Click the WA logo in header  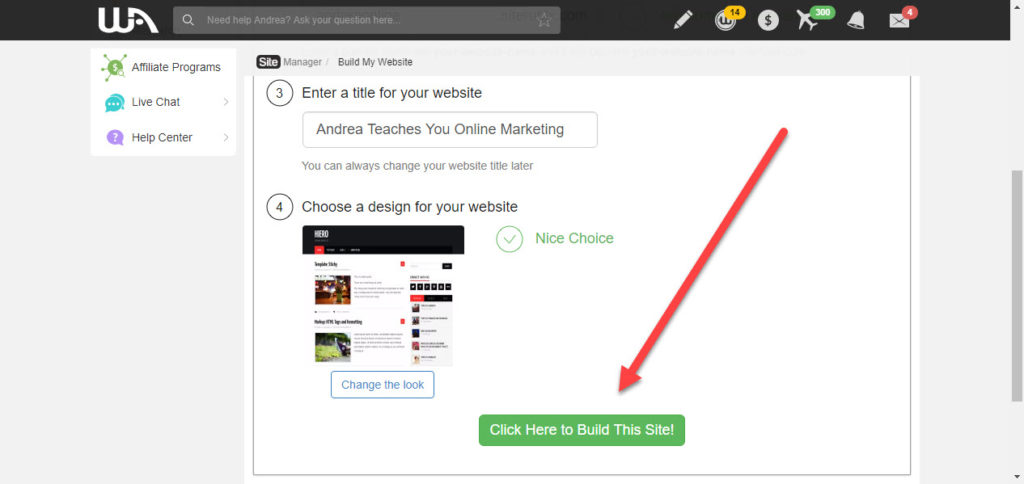[128, 20]
